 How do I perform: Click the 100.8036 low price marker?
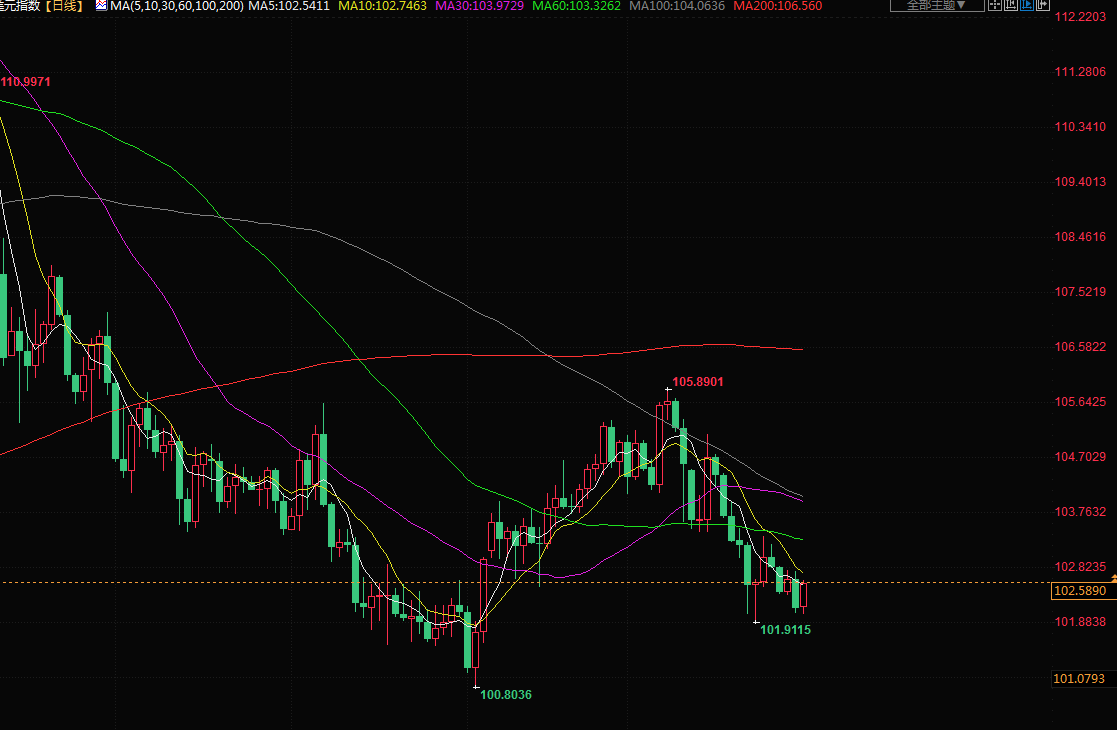[505, 694]
